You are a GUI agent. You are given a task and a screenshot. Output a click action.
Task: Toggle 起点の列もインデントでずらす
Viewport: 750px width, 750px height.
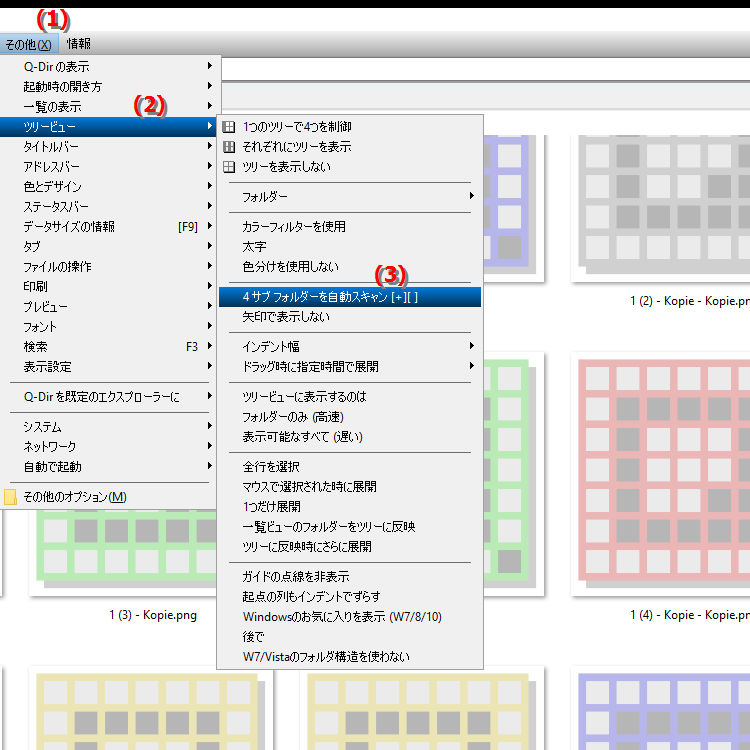(350, 597)
